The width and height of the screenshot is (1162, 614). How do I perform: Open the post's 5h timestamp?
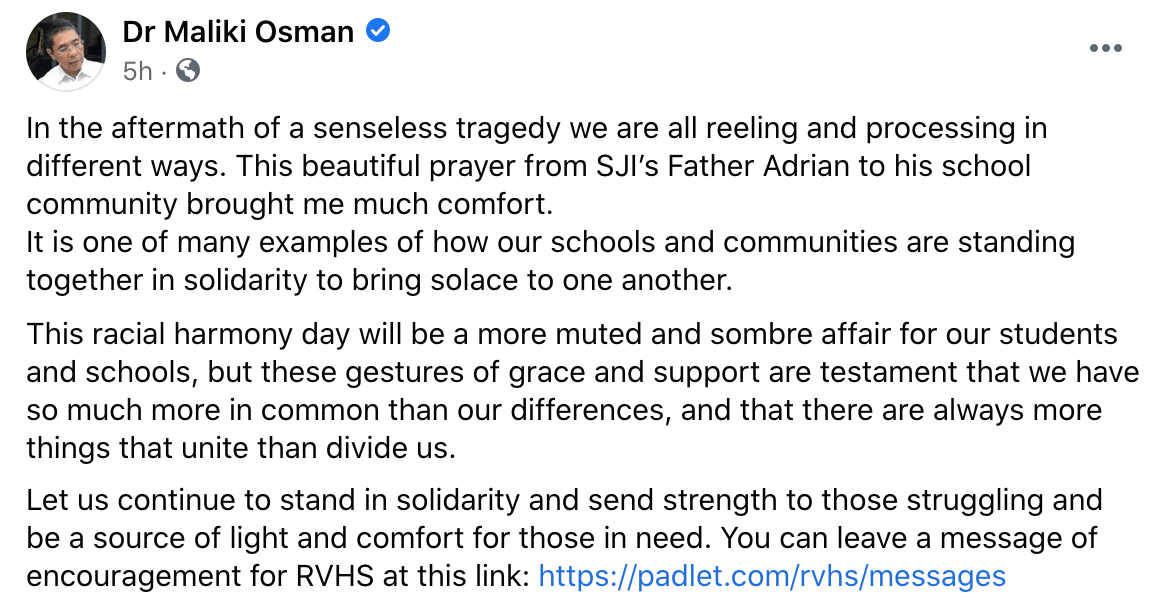click(138, 71)
